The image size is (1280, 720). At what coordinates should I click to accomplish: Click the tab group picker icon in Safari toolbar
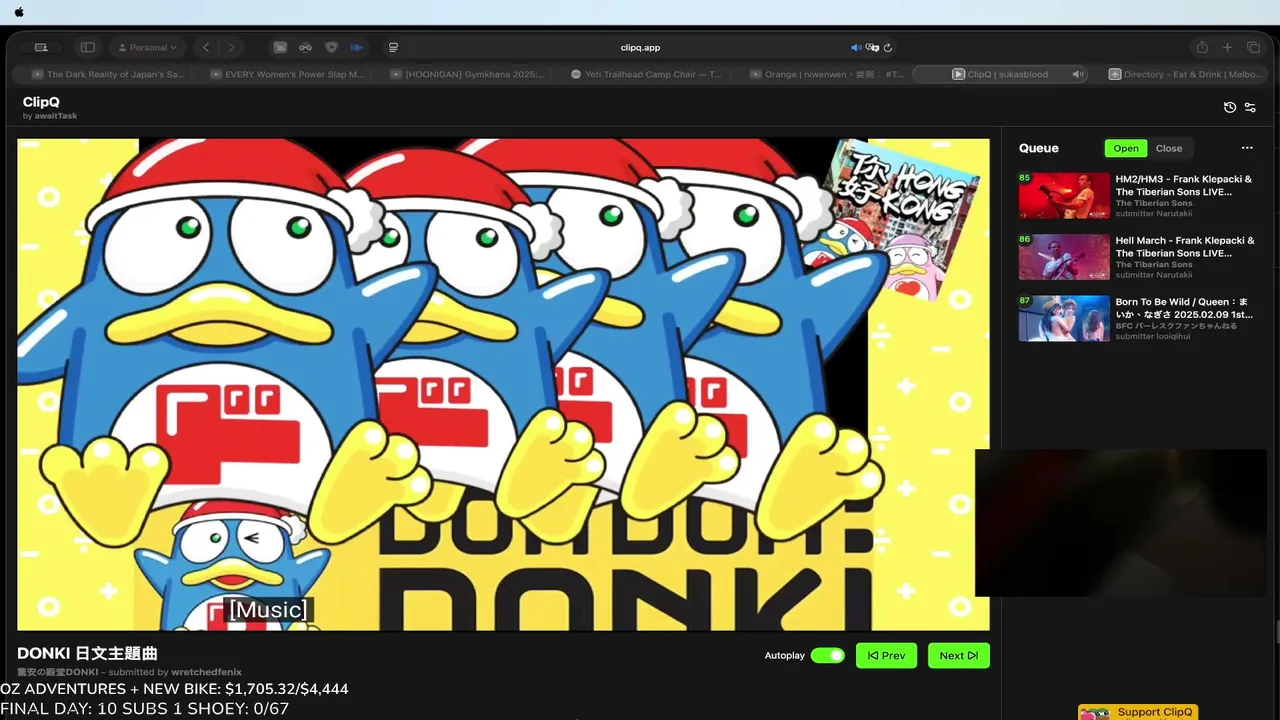[41, 47]
